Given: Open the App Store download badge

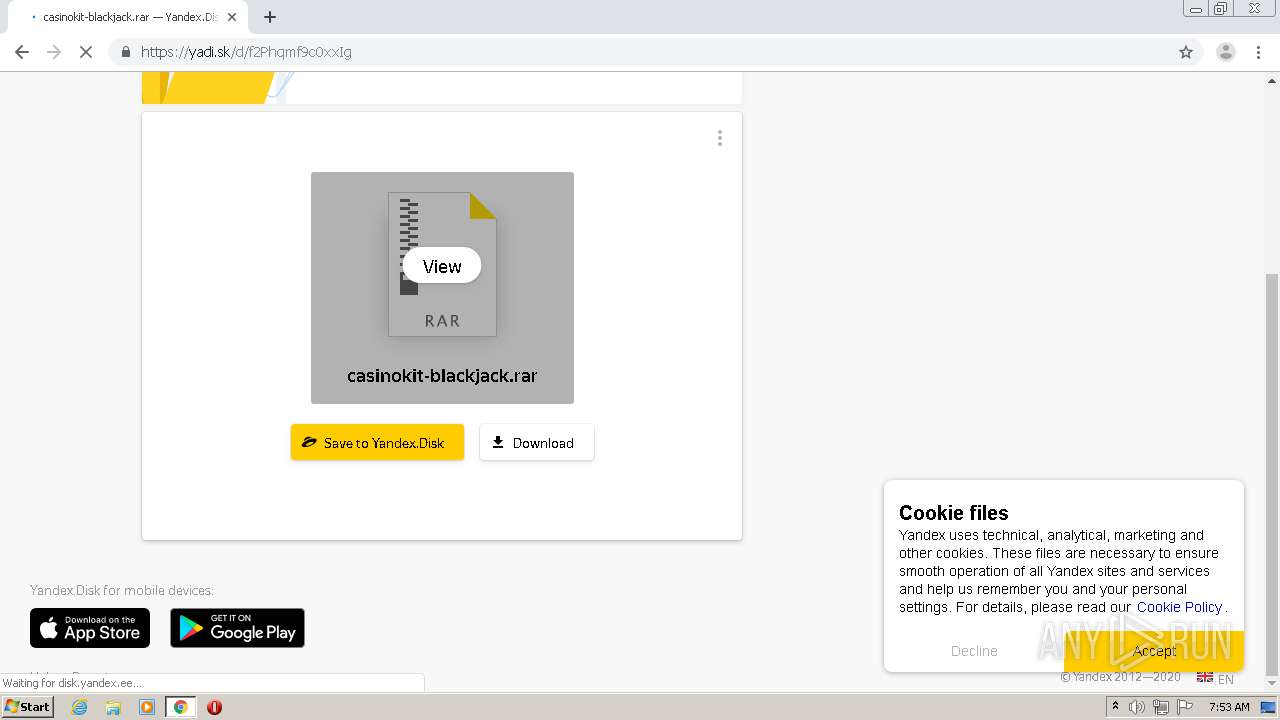Looking at the screenshot, I should (x=90, y=628).
